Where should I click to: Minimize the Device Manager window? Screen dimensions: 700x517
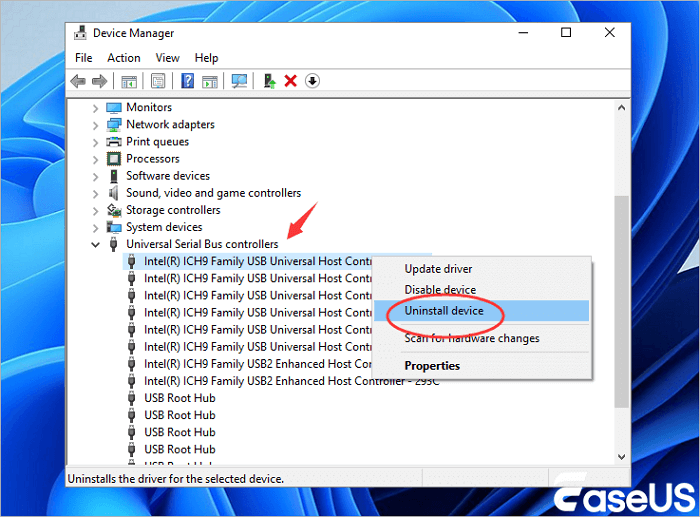tap(523, 33)
